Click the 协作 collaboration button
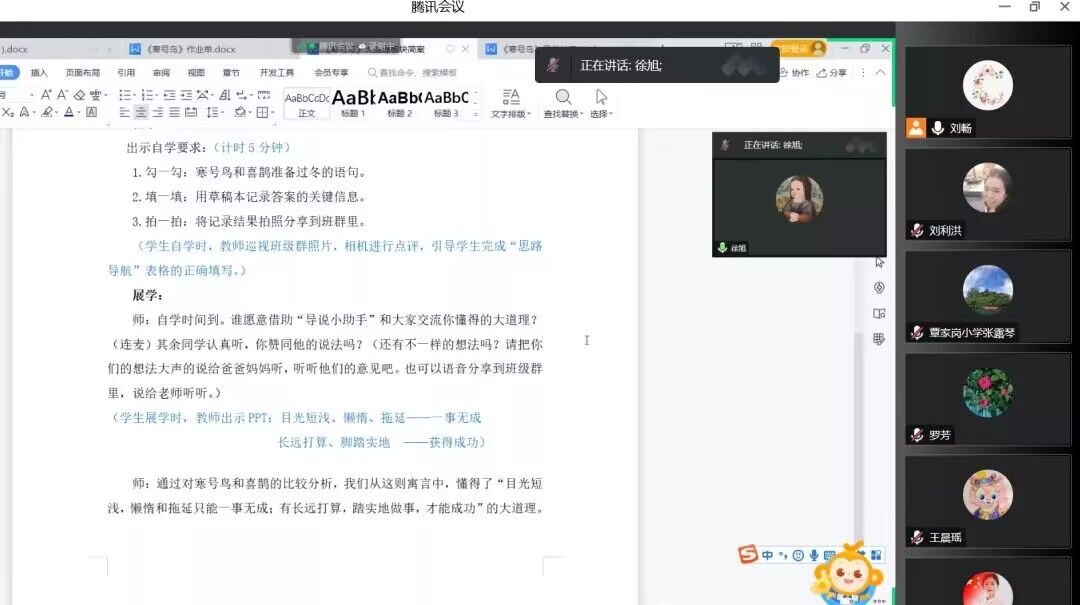Viewport: 1080px width, 605px height. (794, 72)
